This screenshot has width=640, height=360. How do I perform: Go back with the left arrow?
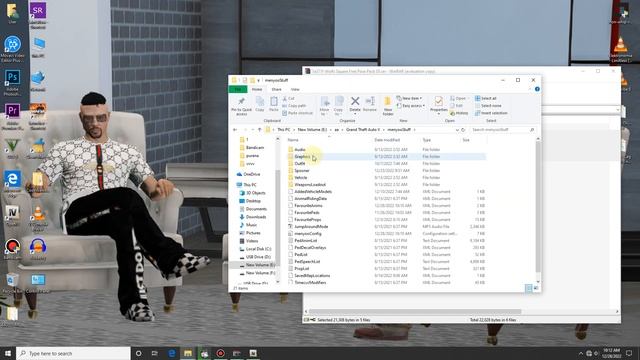point(235,130)
